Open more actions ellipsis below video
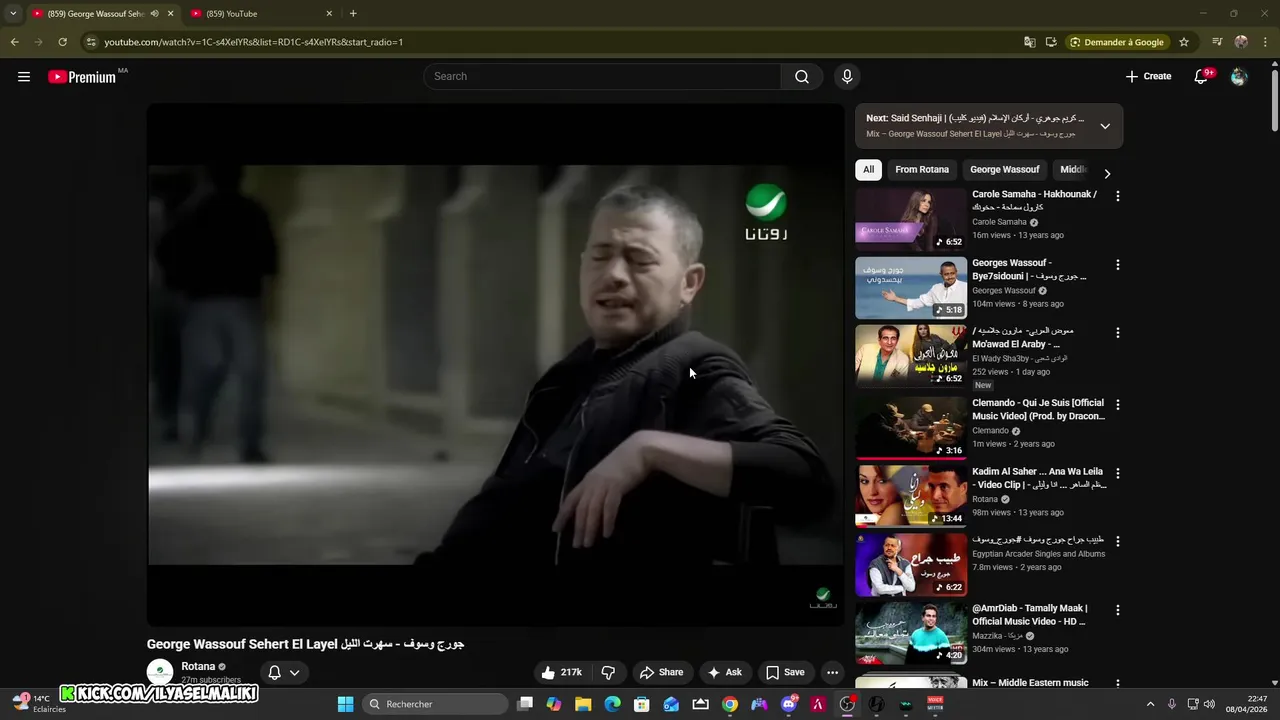Image resolution: width=1280 pixels, height=720 pixels. coord(832,673)
